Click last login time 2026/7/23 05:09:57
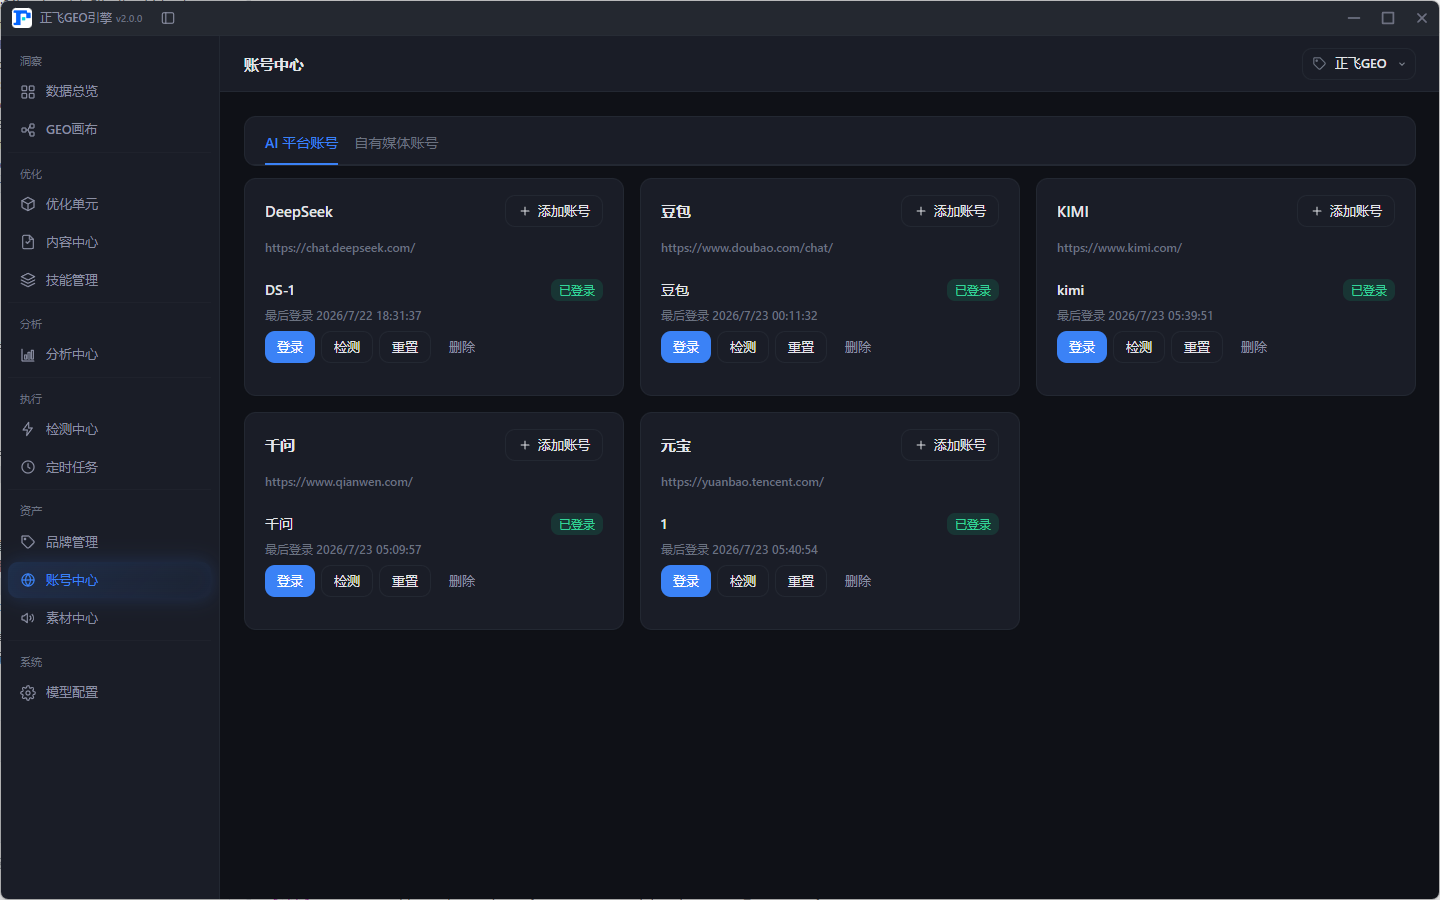Viewport: 1440px width, 900px height. 369,550
